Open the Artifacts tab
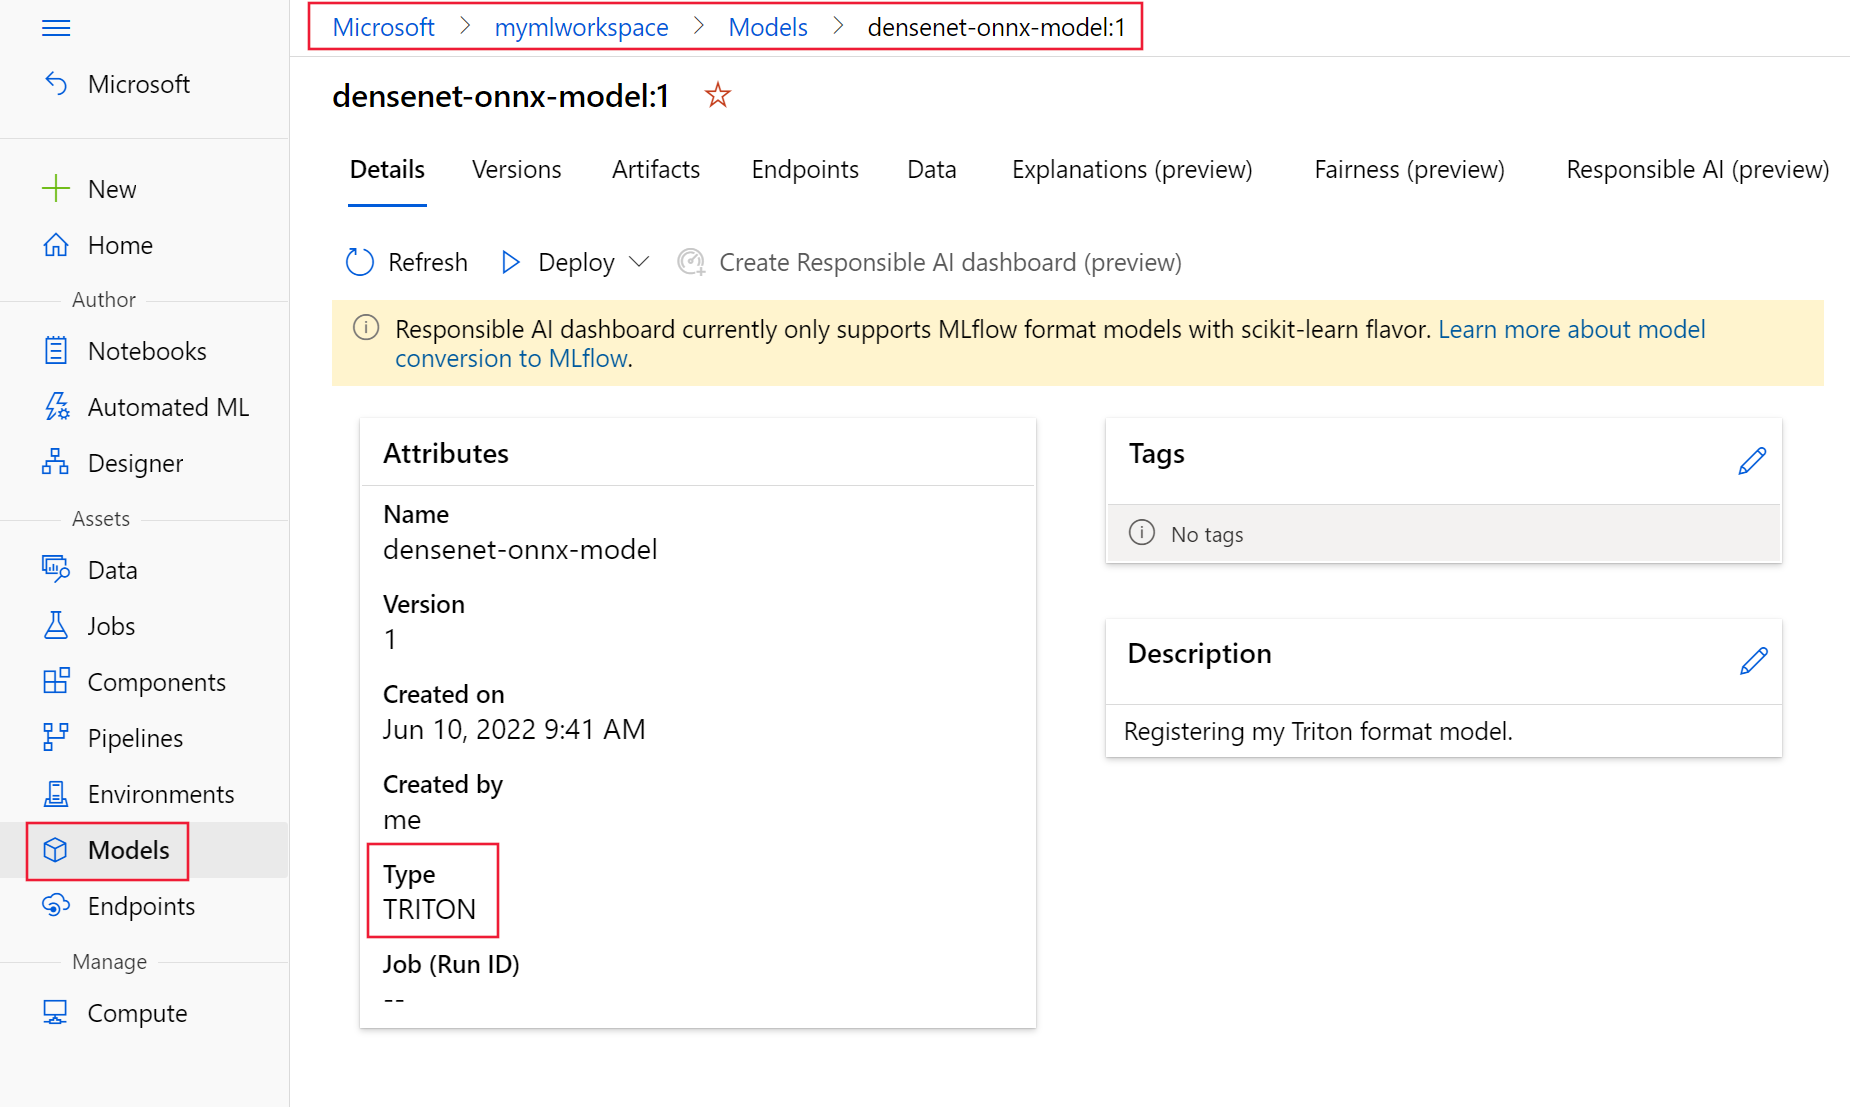 [x=655, y=170]
